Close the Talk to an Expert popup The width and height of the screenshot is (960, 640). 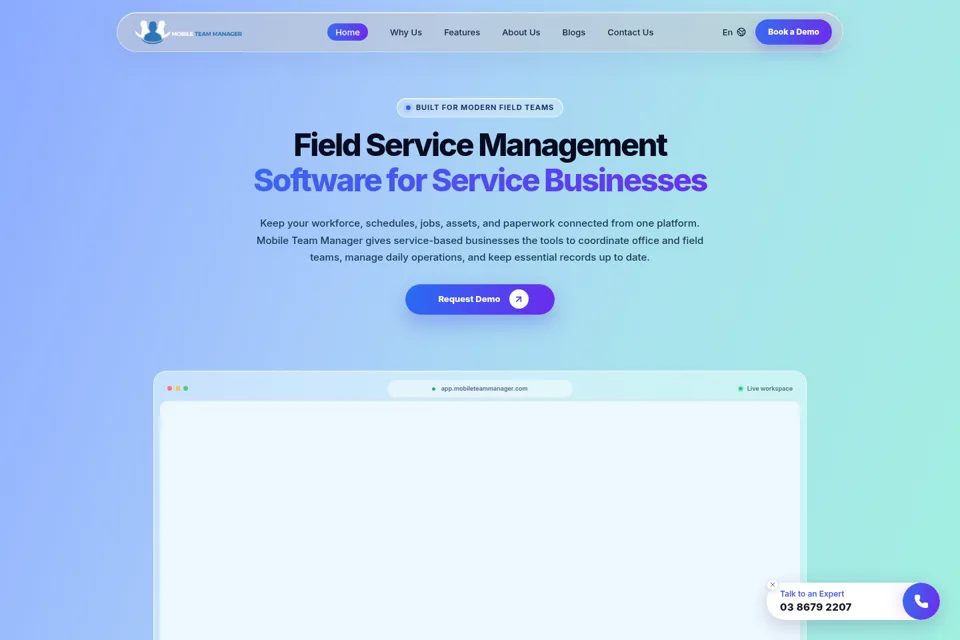(773, 585)
